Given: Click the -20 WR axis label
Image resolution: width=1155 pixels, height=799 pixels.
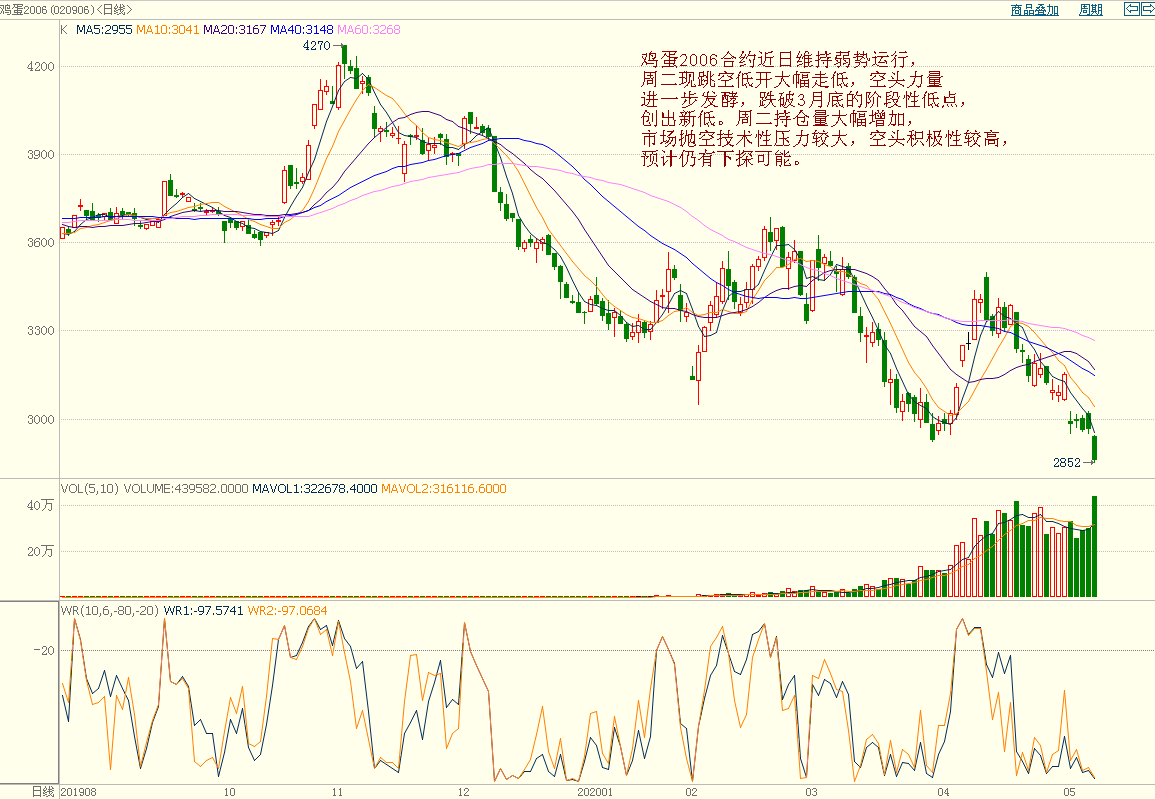Looking at the screenshot, I should click(44, 650).
